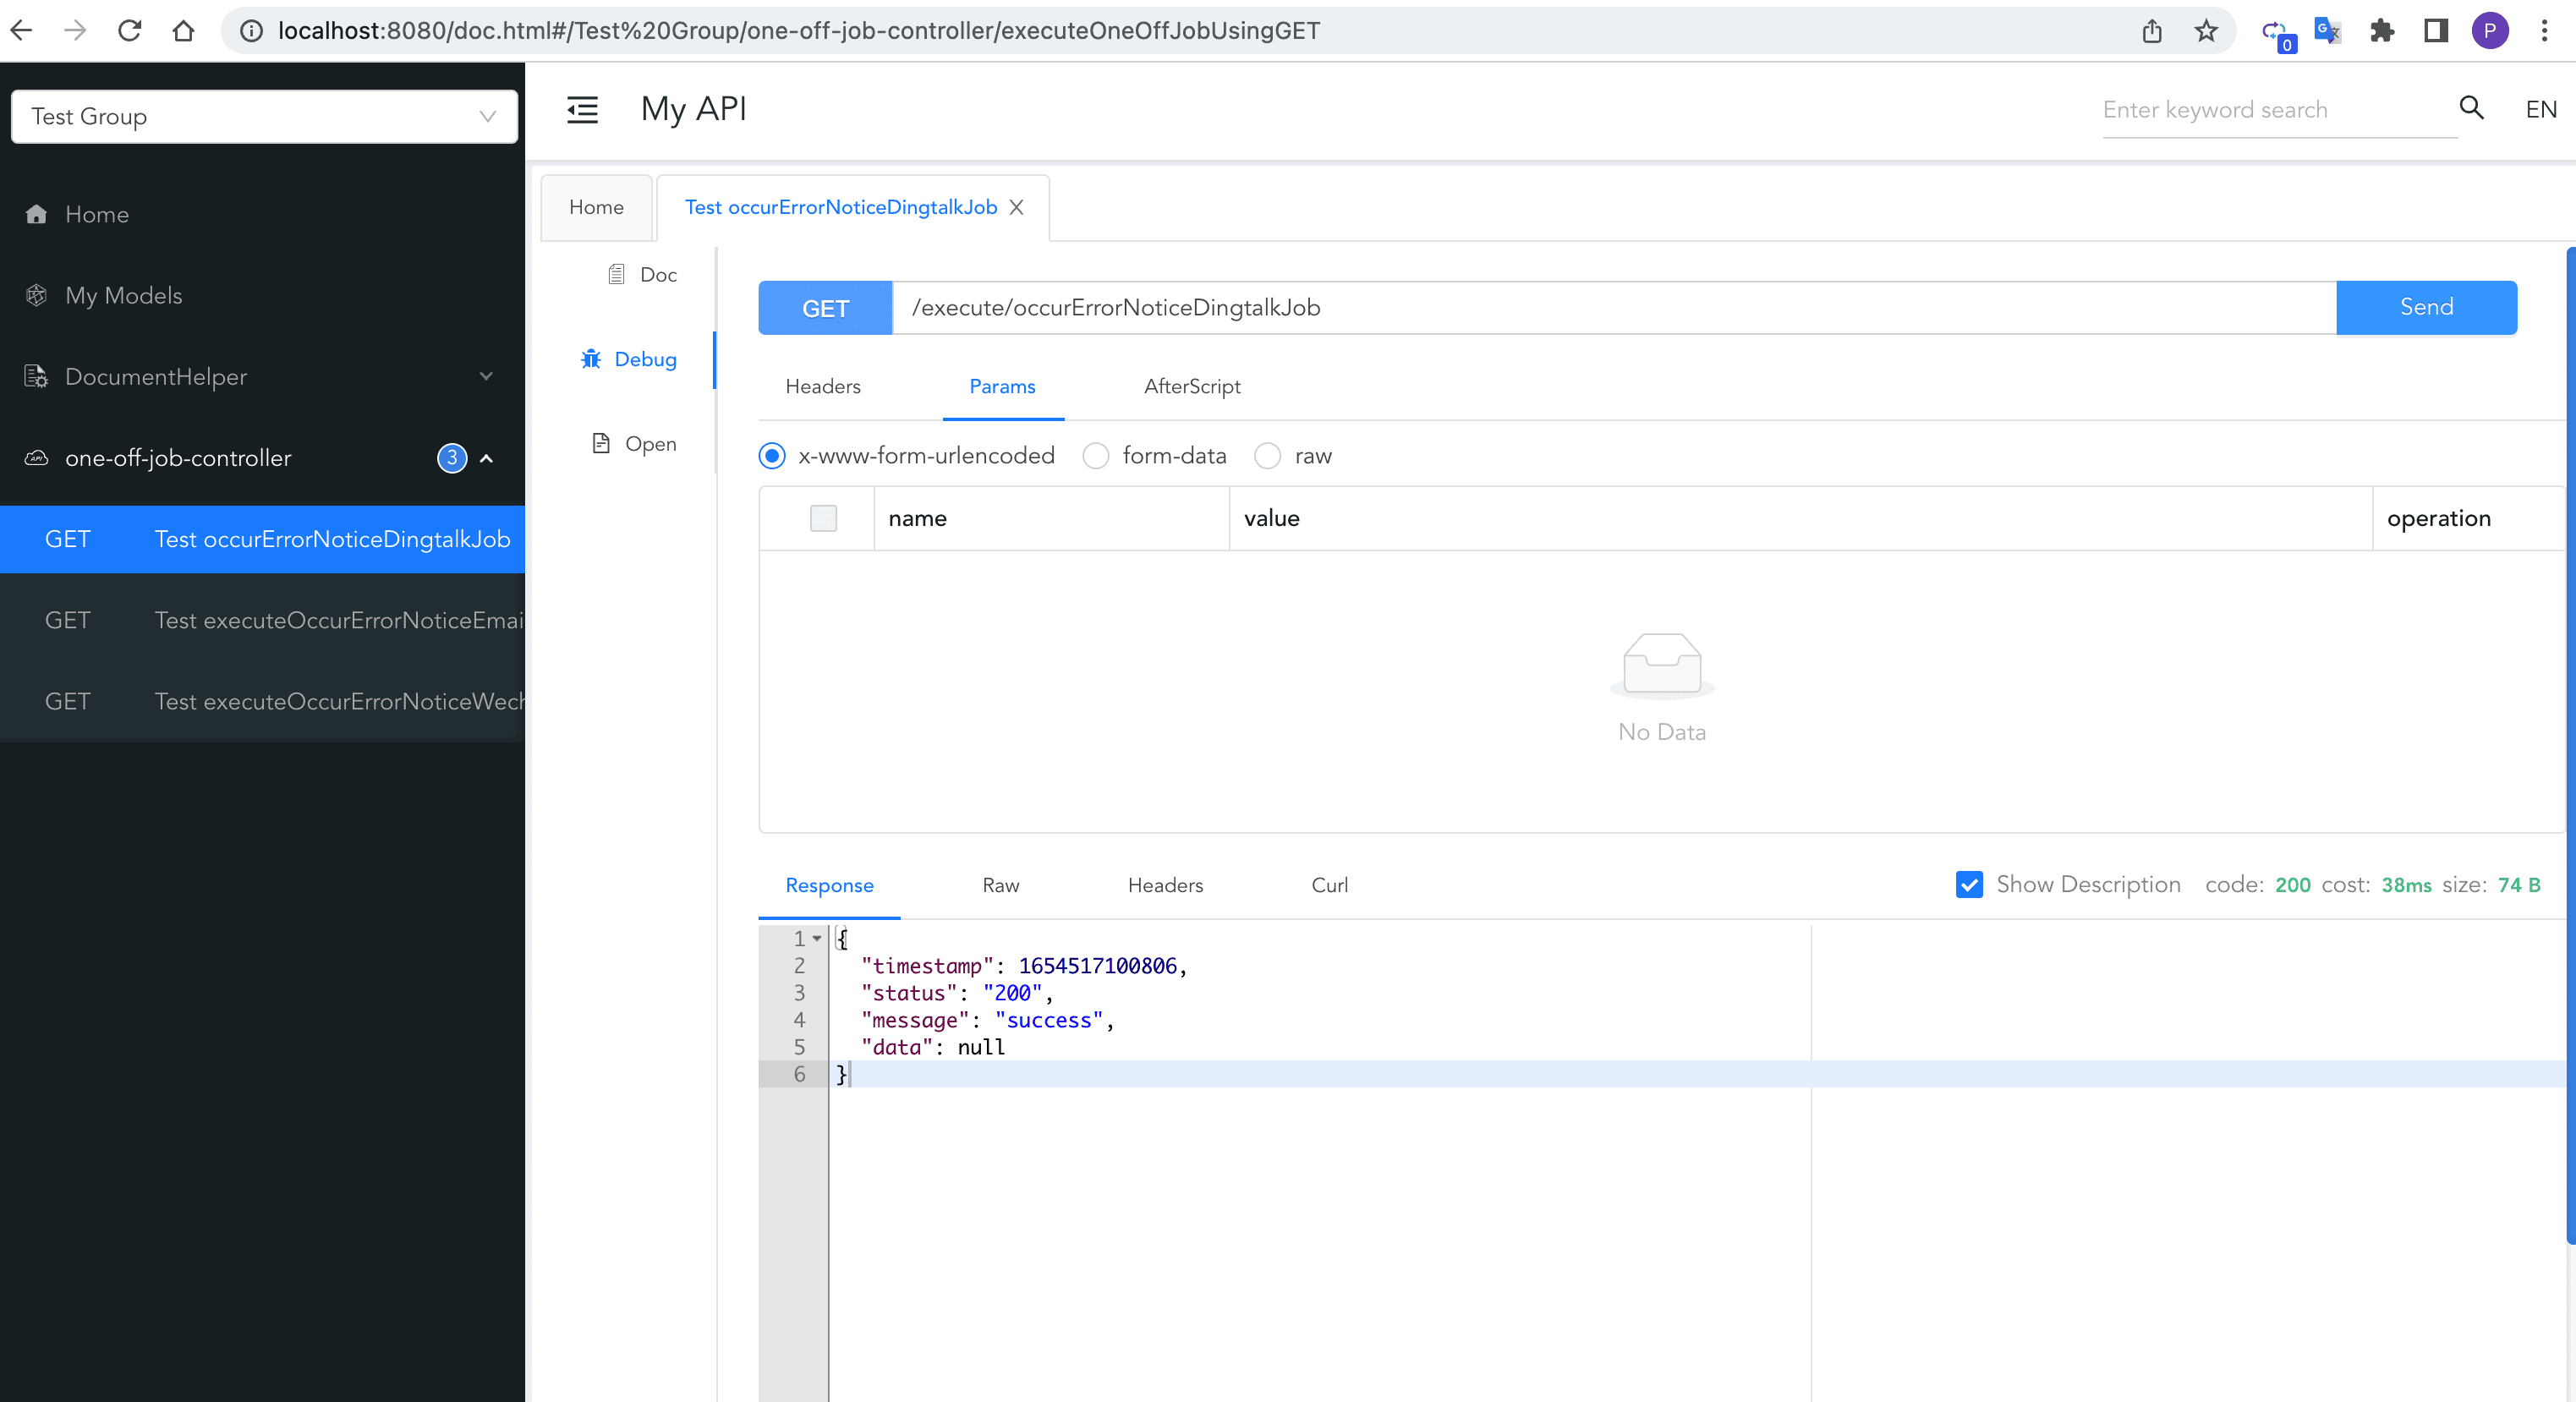The height and width of the screenshot is (1402, 2576).
Task: Collapse the one-off-job-controller section
Action: click(x=488, y=458)
